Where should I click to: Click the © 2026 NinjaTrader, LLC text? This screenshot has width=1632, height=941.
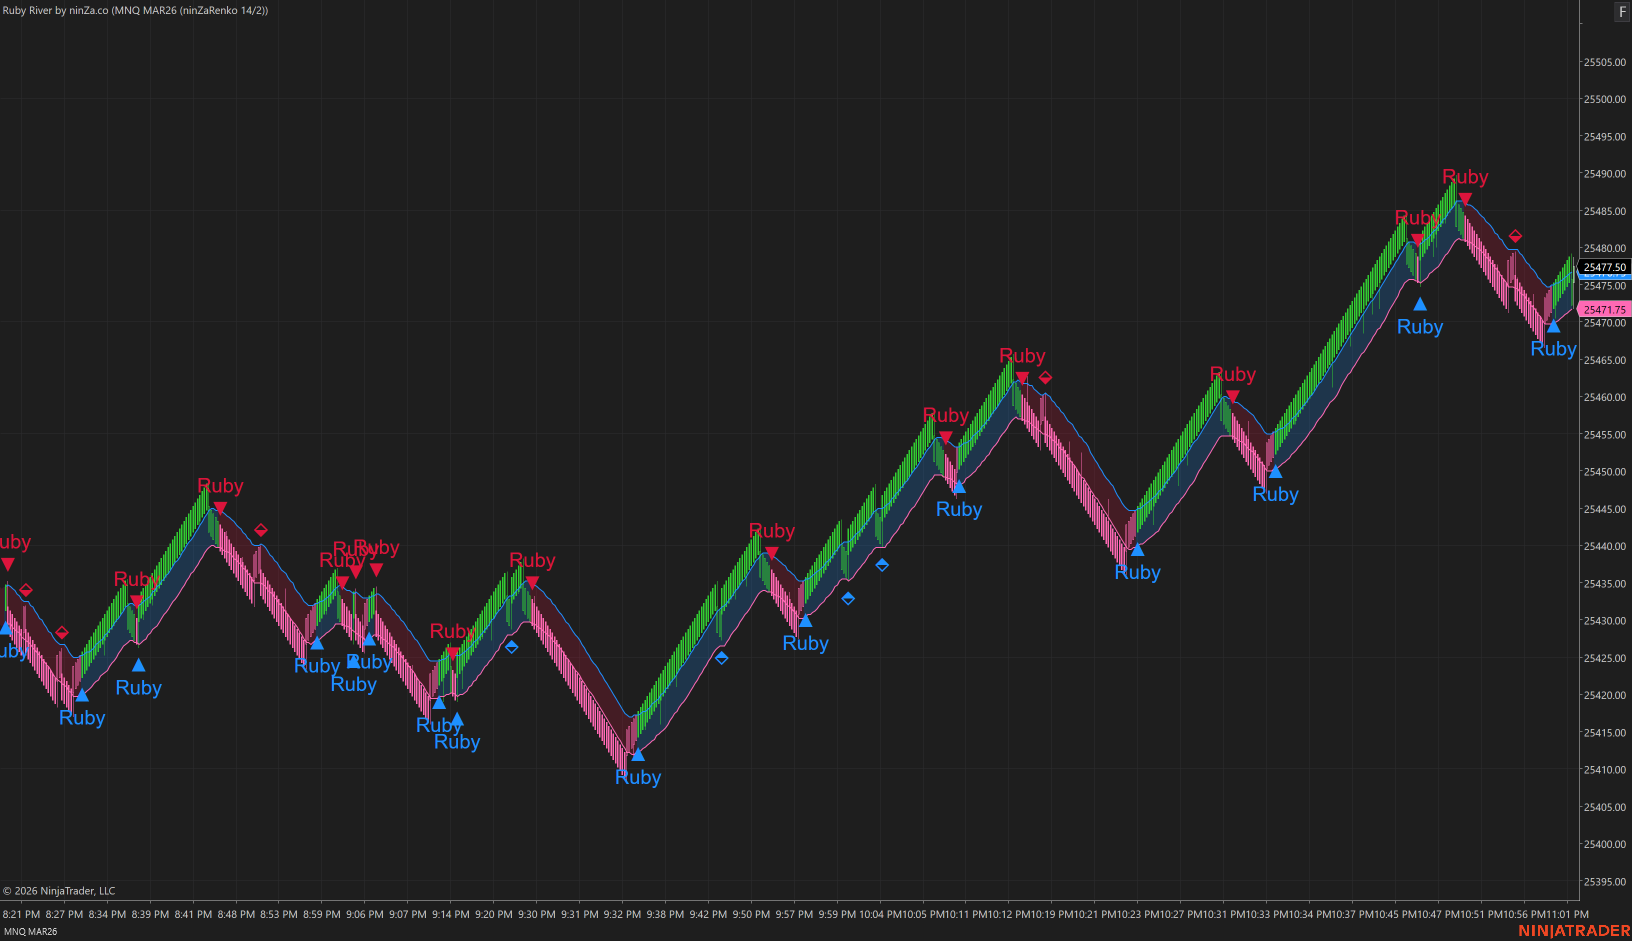pos(59,891)
